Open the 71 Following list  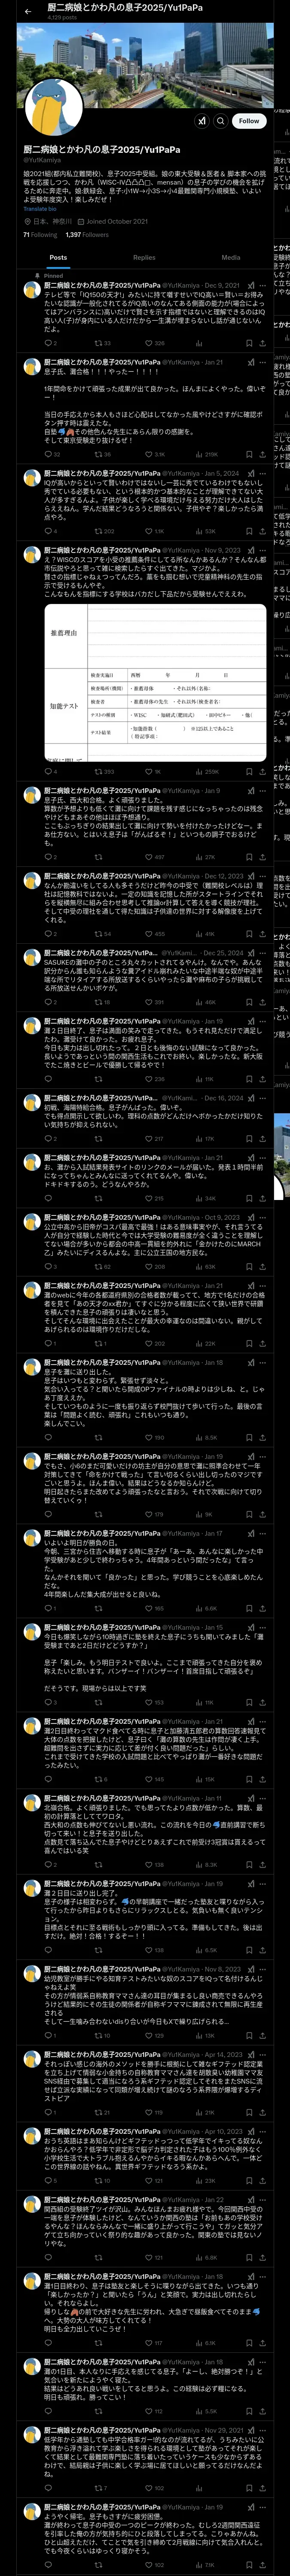pyautogui.click(x=40, y=235)
